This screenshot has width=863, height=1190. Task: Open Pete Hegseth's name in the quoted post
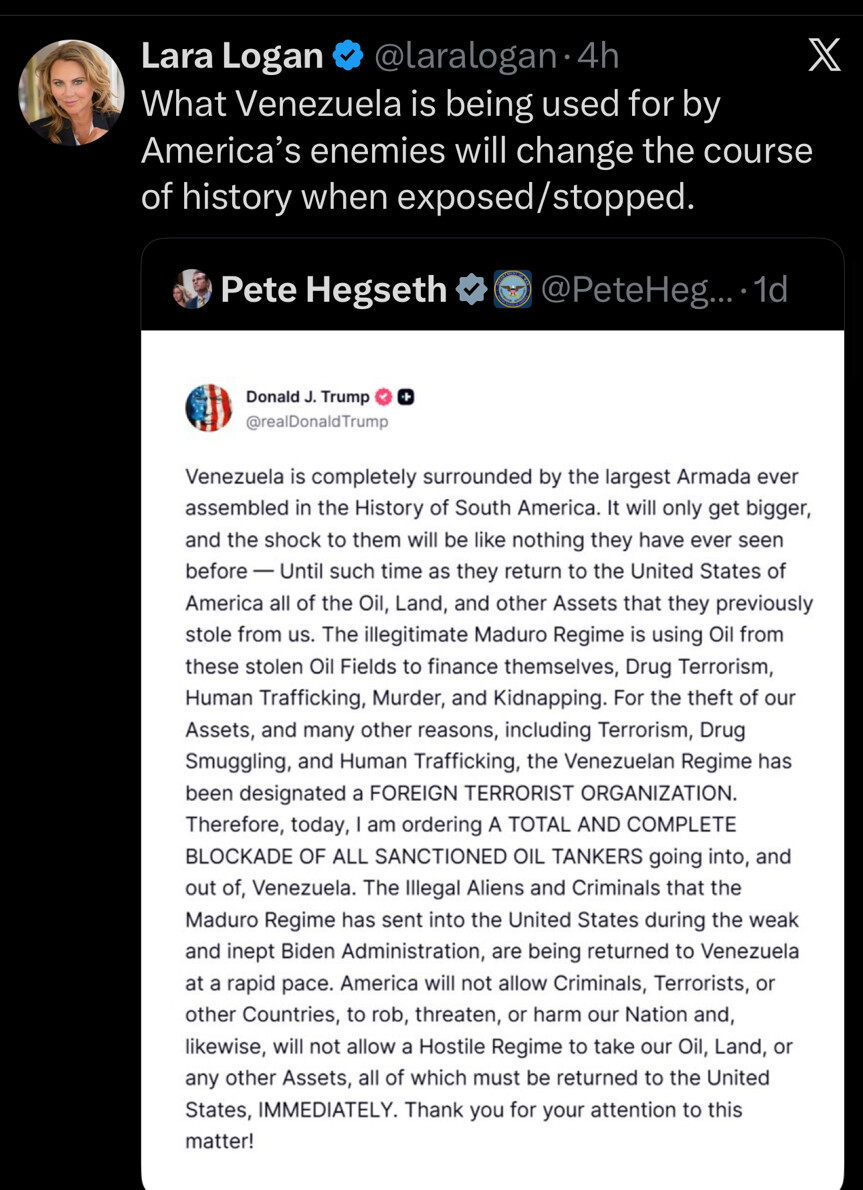pos(333,290)
